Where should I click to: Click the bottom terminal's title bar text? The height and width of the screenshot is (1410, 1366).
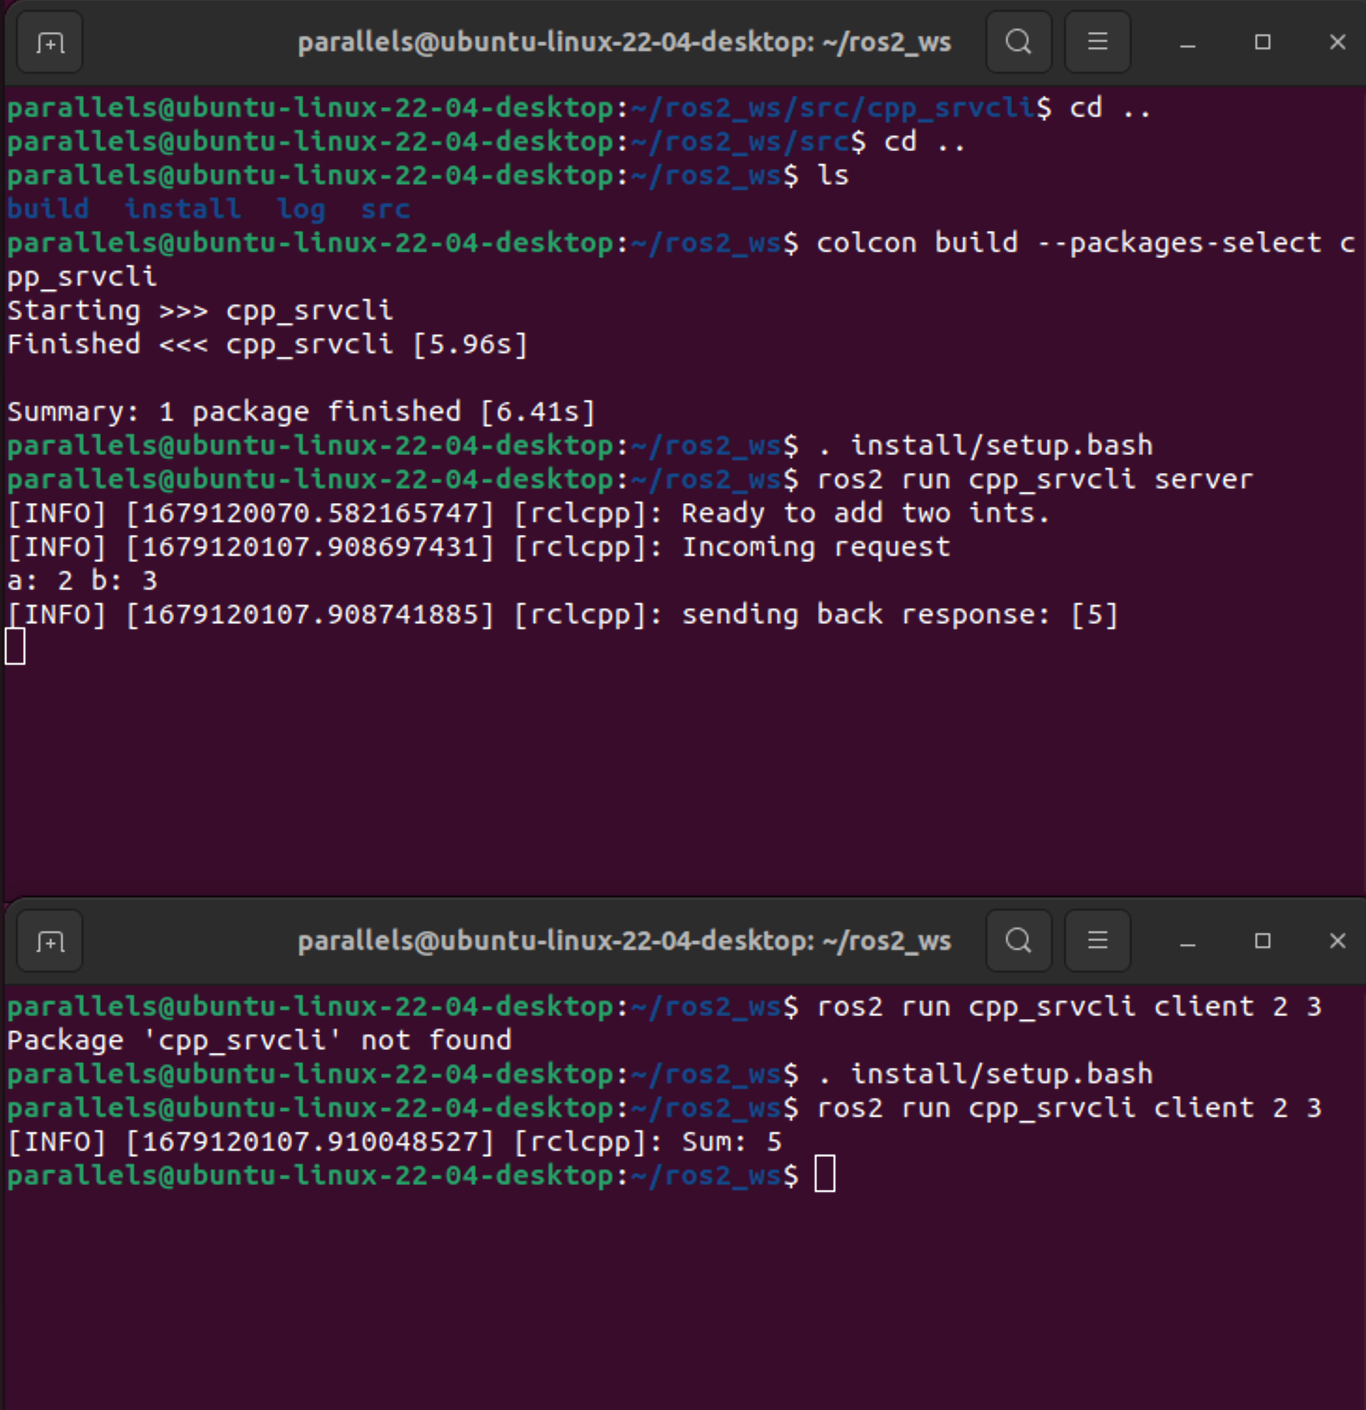point(624,940)
